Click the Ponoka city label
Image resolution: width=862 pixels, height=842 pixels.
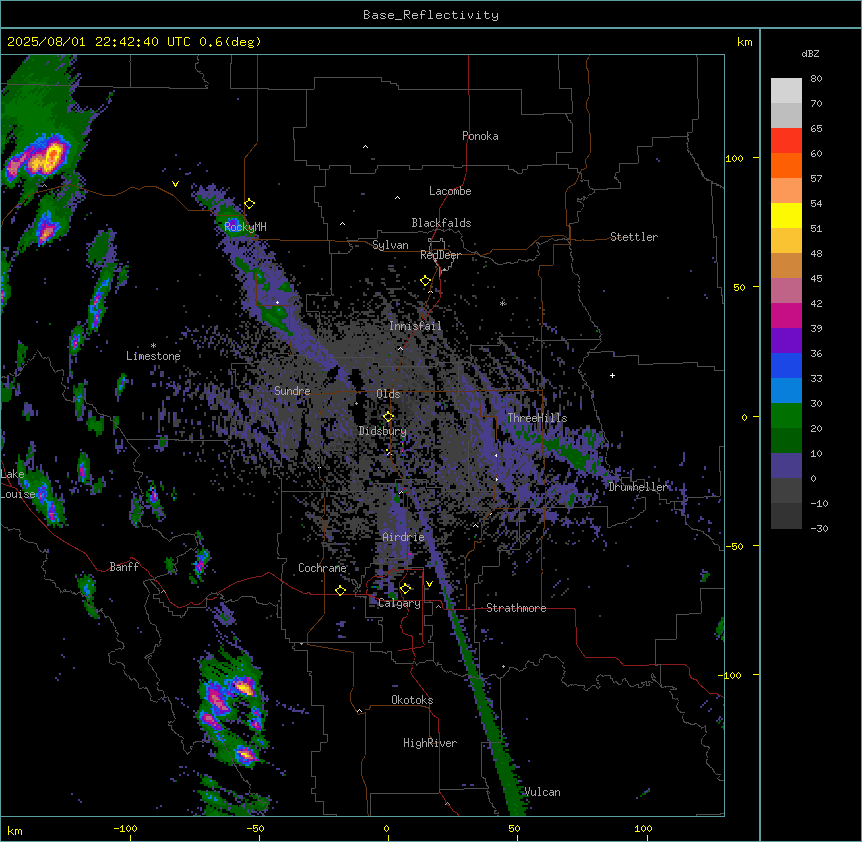pyautogui.click(x=480, y=136)
